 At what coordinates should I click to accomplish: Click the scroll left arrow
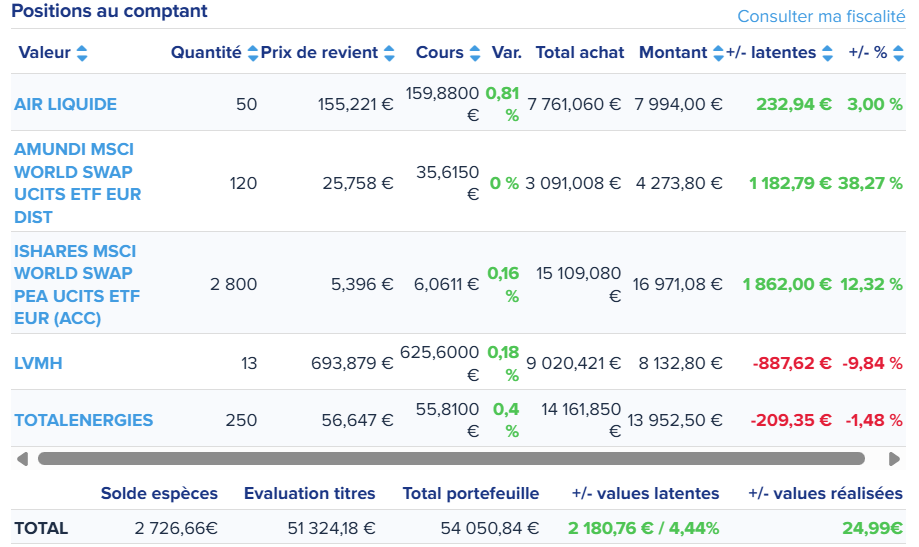[x=23, y=459]
